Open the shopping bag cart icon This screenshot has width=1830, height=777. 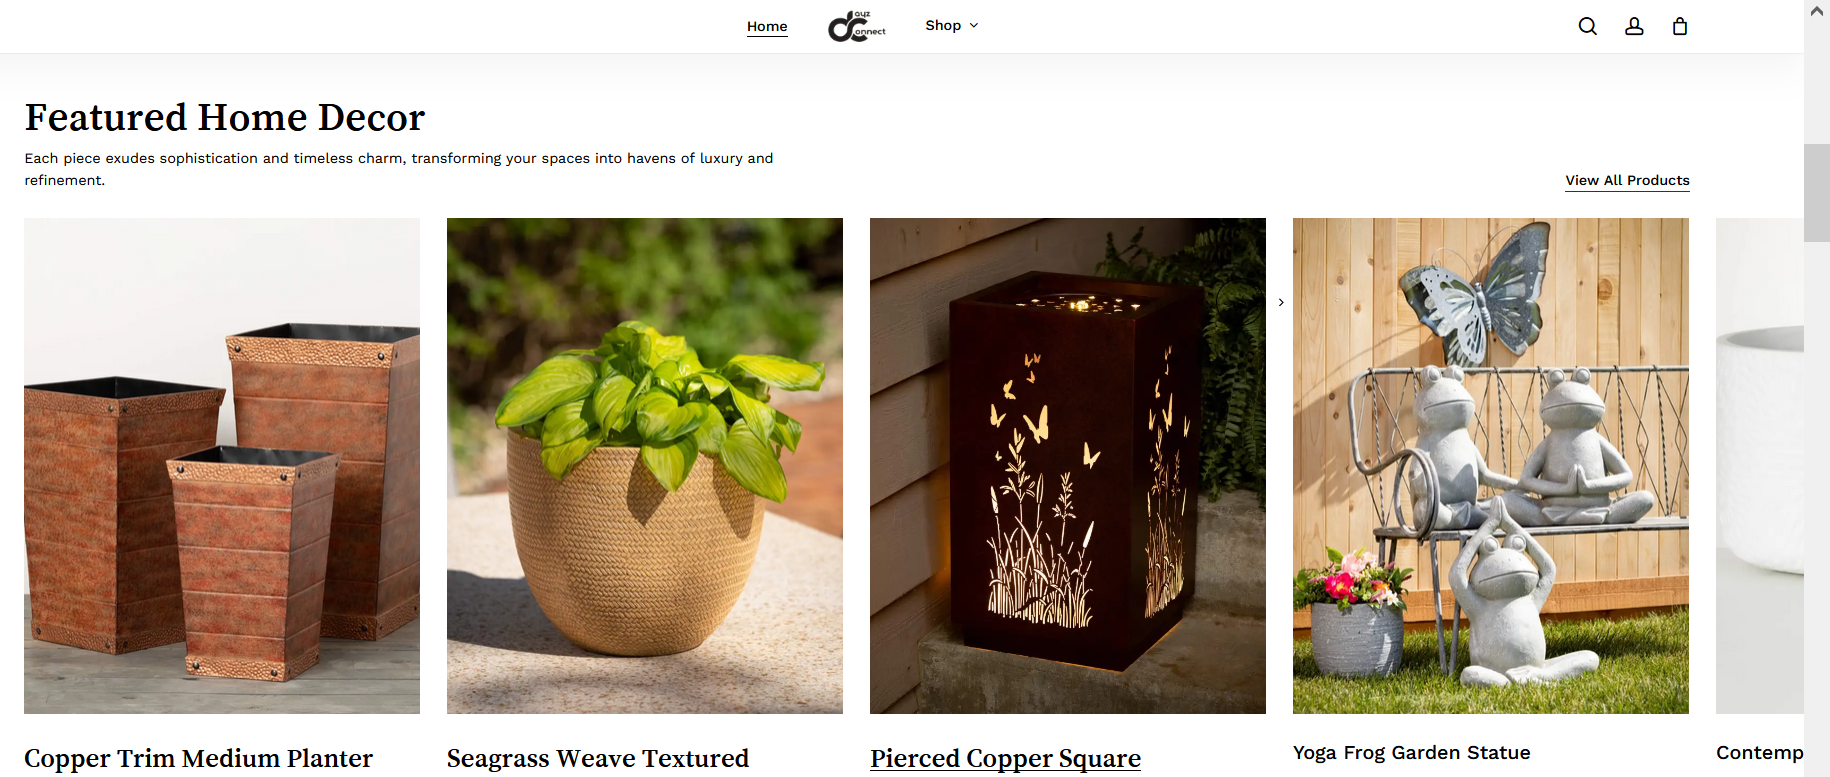pyautogui.click(x=1680, y=26)
